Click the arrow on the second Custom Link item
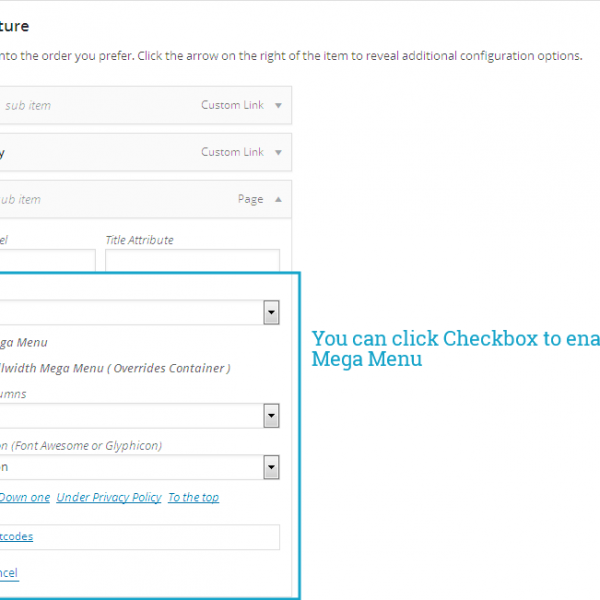The width and height of the screenshot is (600, 600). click(278, 152)
